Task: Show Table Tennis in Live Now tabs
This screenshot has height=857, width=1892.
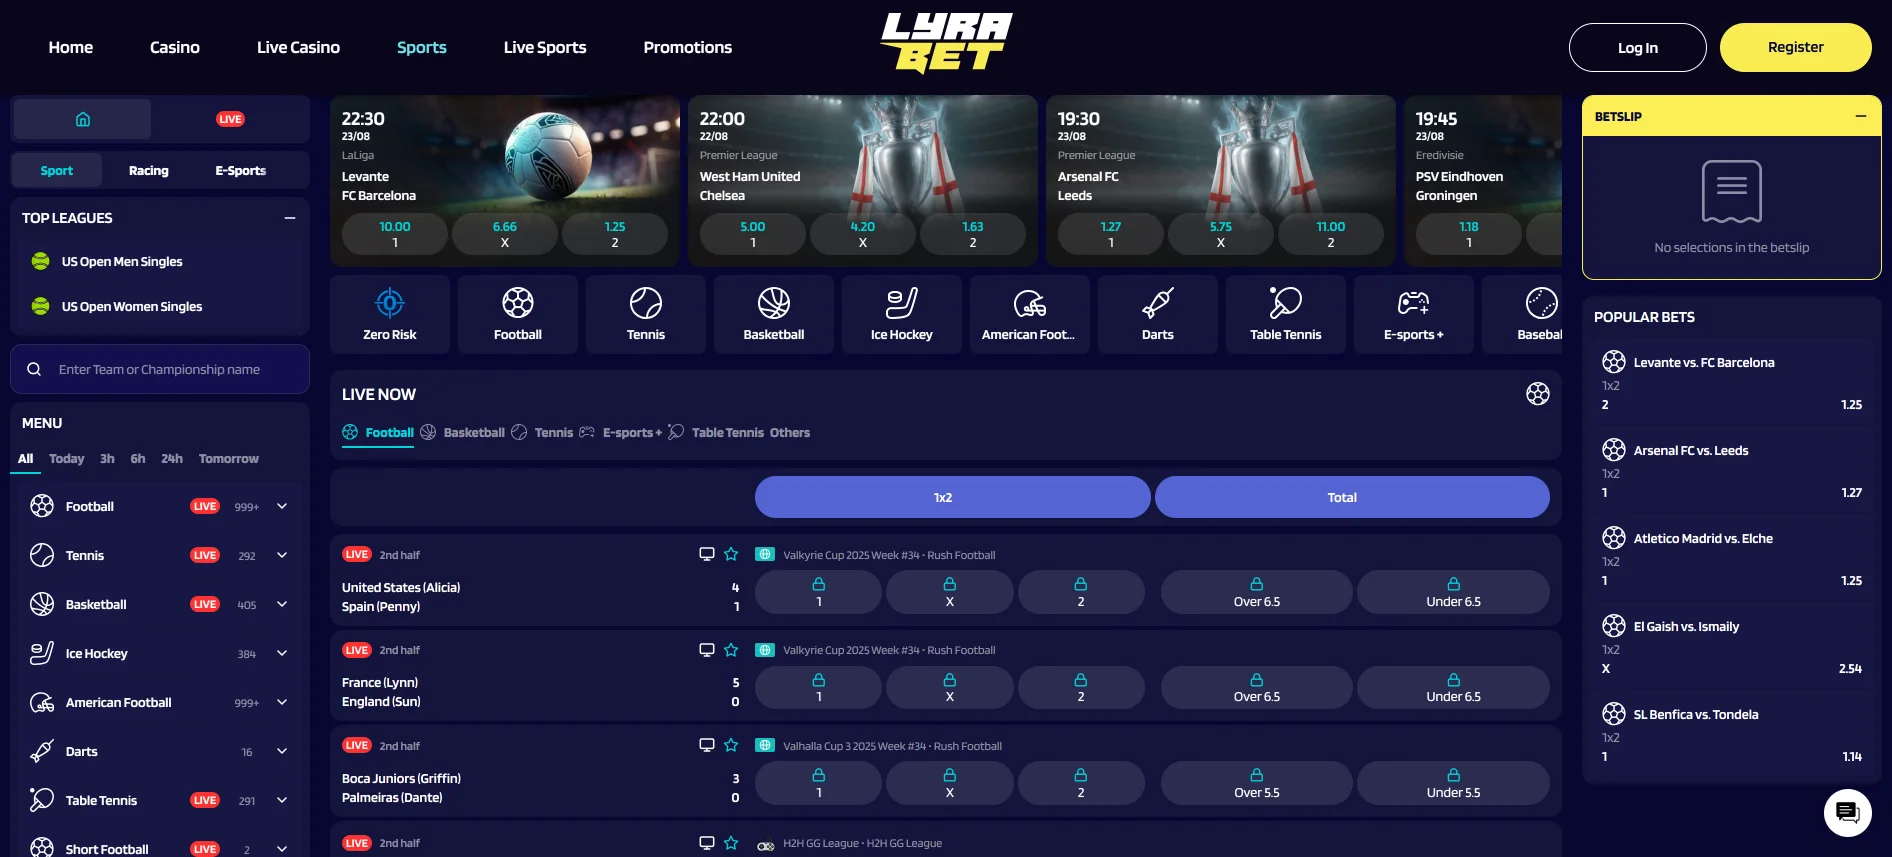Action: point(716,432)
